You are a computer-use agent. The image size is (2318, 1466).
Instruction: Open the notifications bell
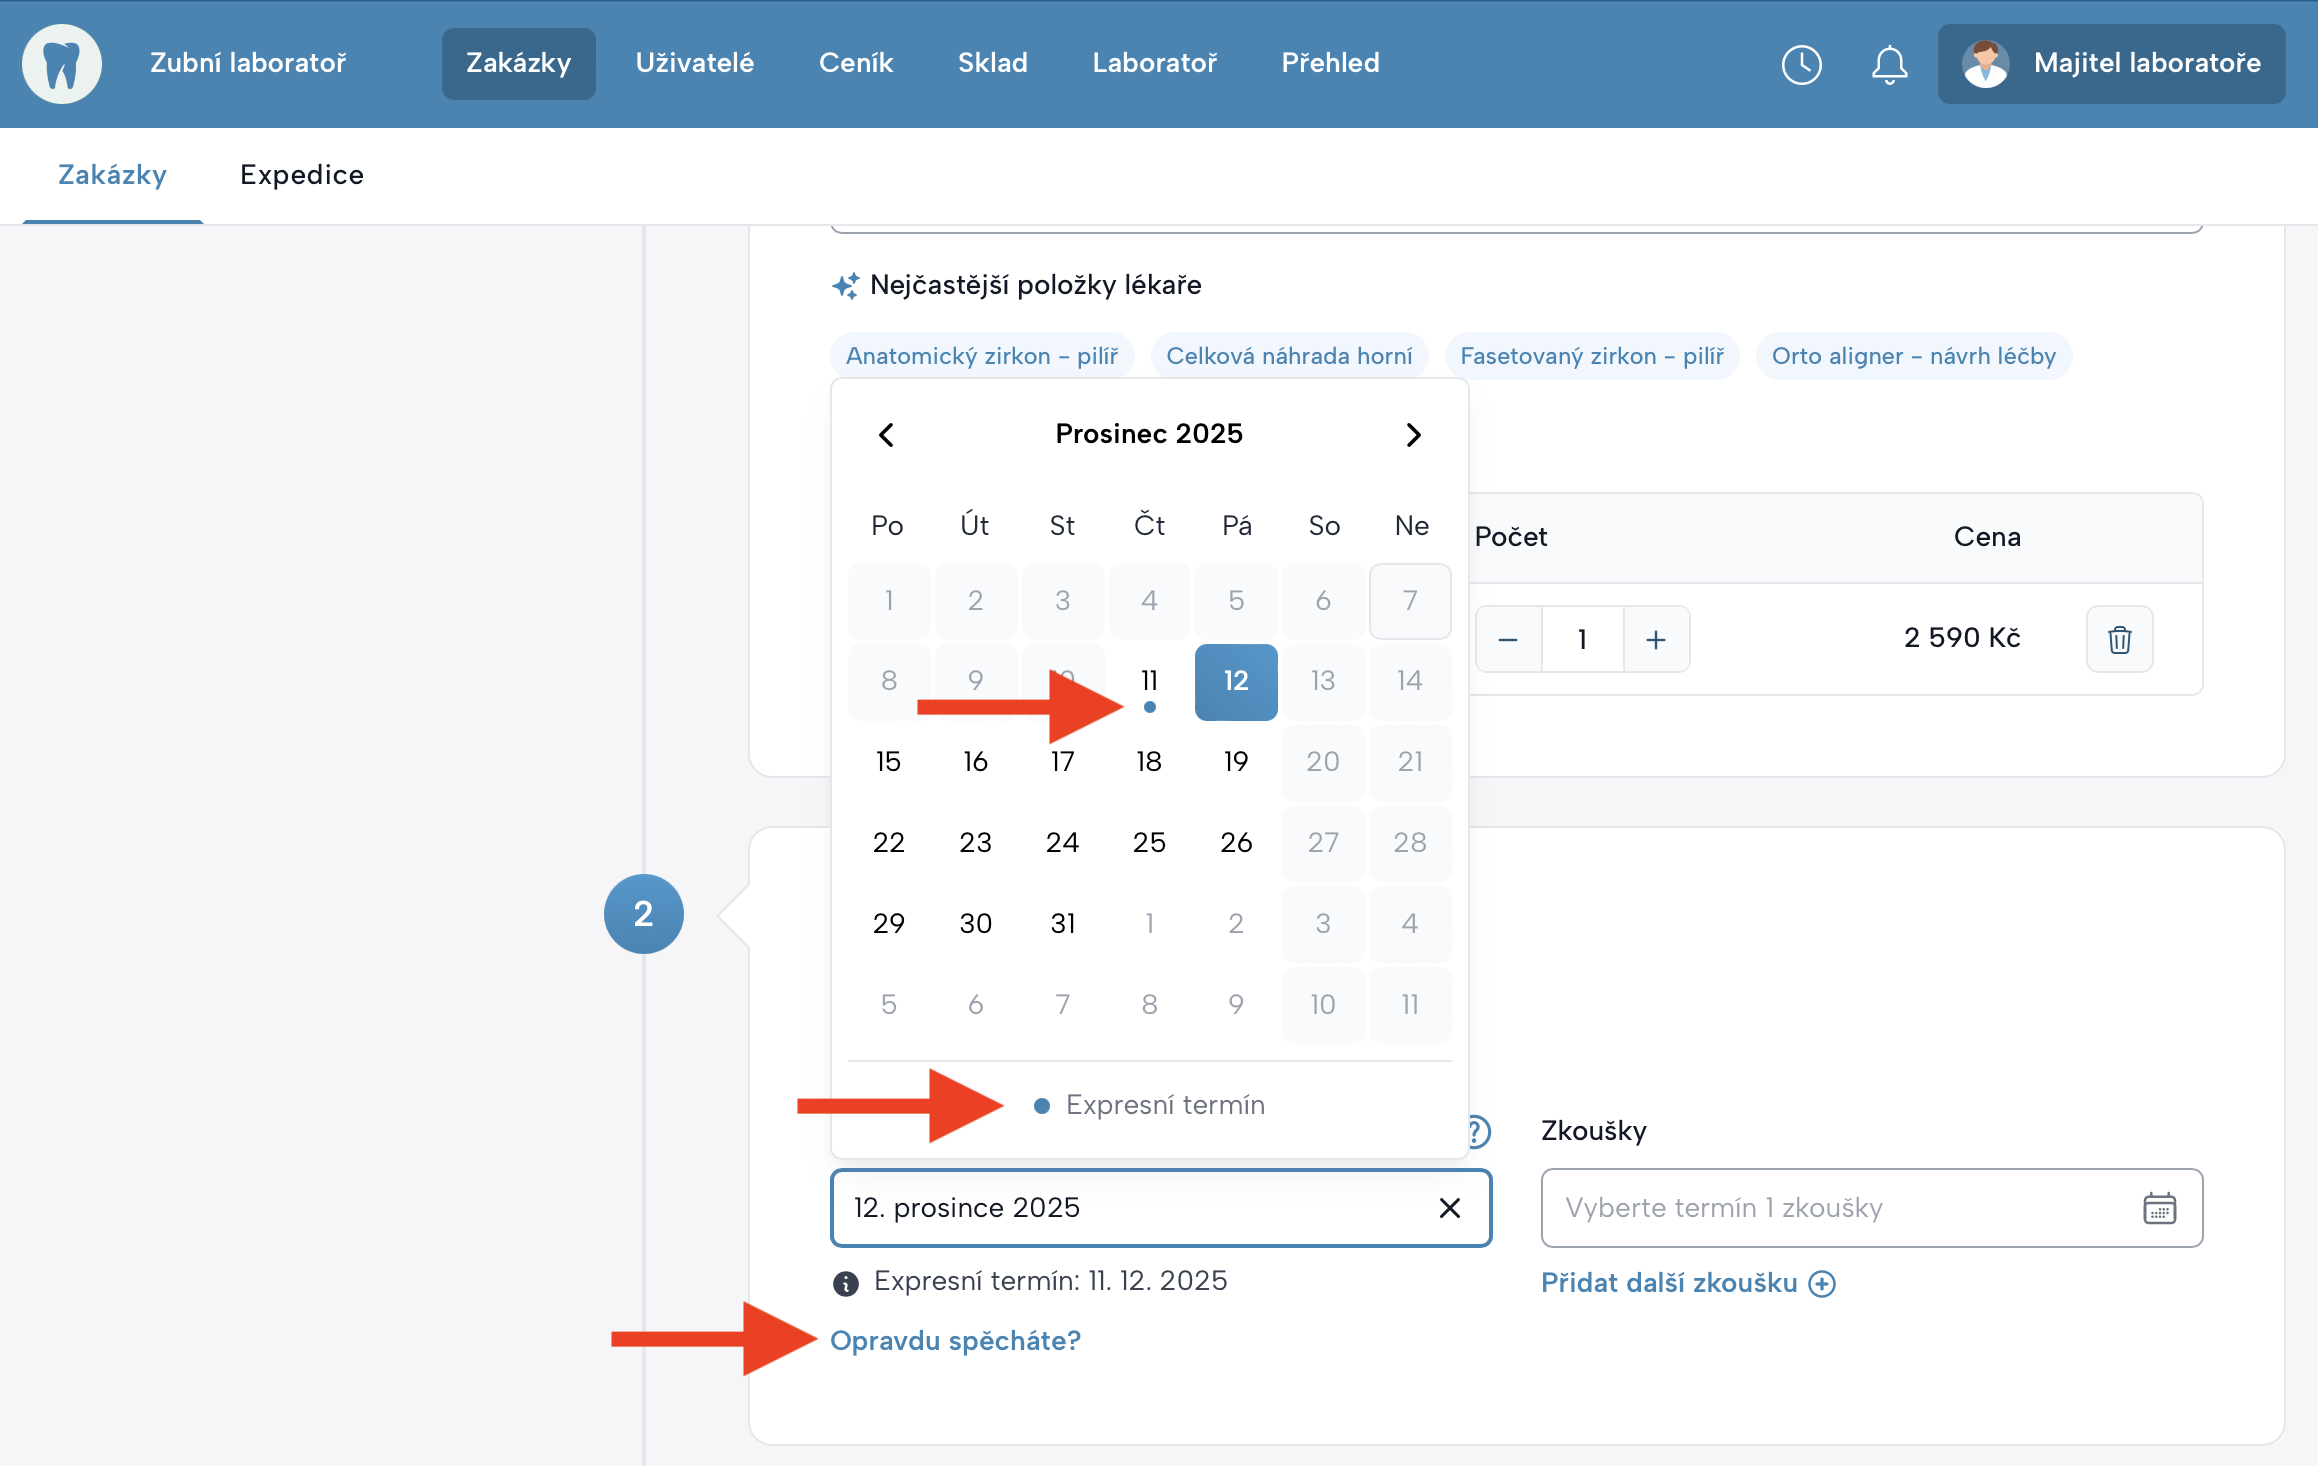(1889, 64)
